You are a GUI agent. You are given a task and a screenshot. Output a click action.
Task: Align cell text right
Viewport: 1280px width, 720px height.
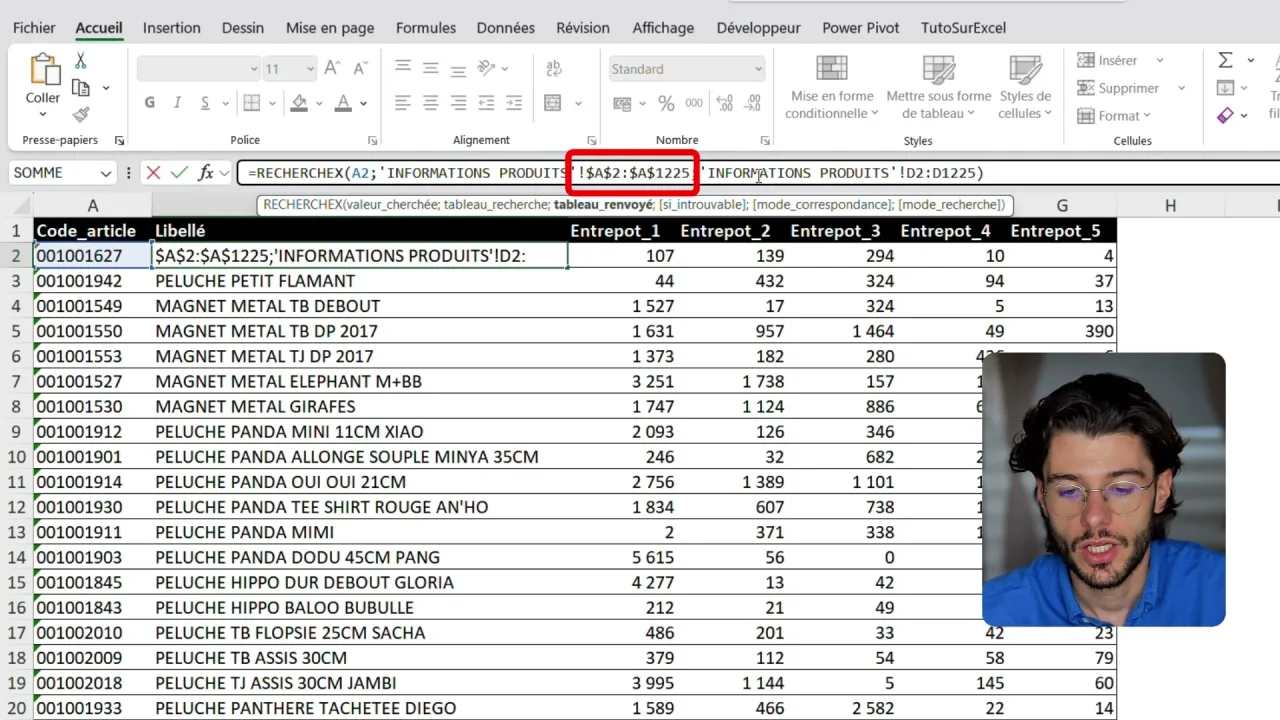(458, 102)
